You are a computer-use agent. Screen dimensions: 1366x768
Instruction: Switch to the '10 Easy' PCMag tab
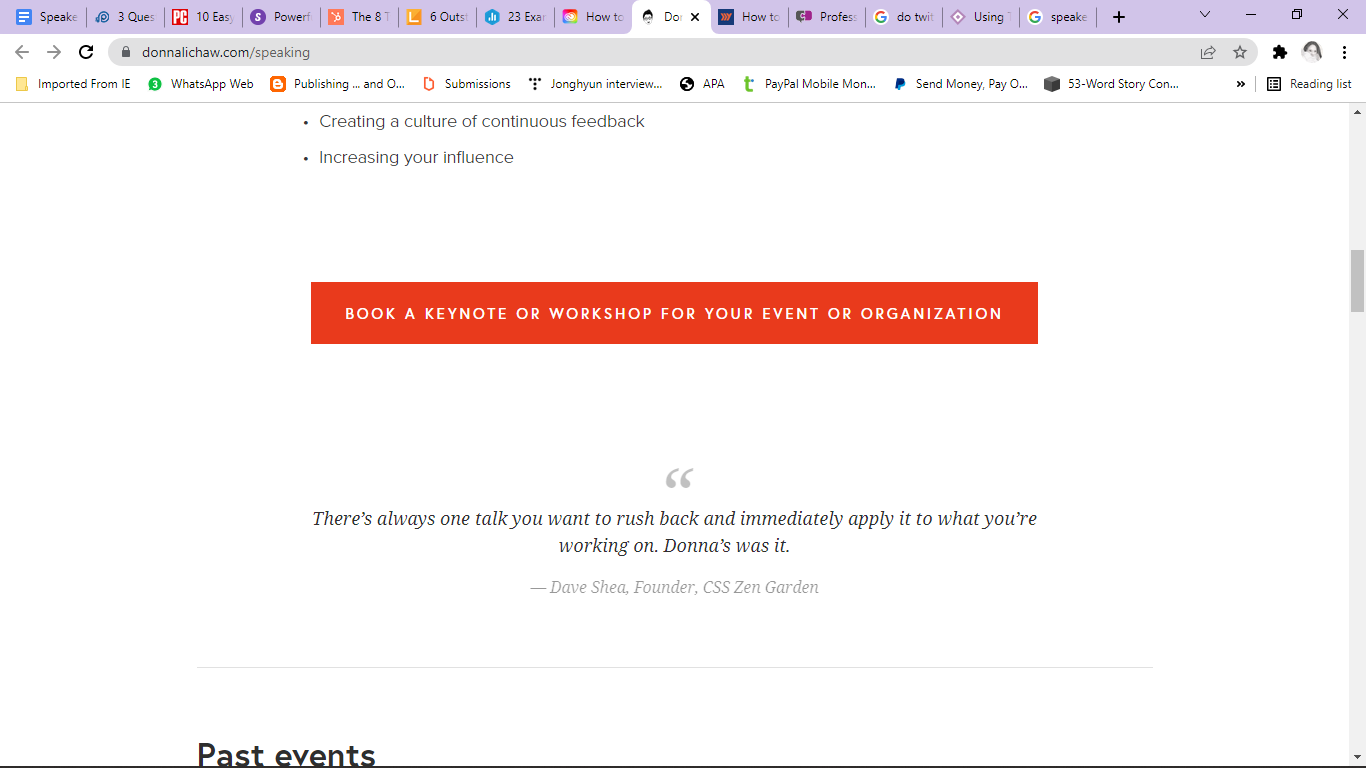click(x=203, y=17)
